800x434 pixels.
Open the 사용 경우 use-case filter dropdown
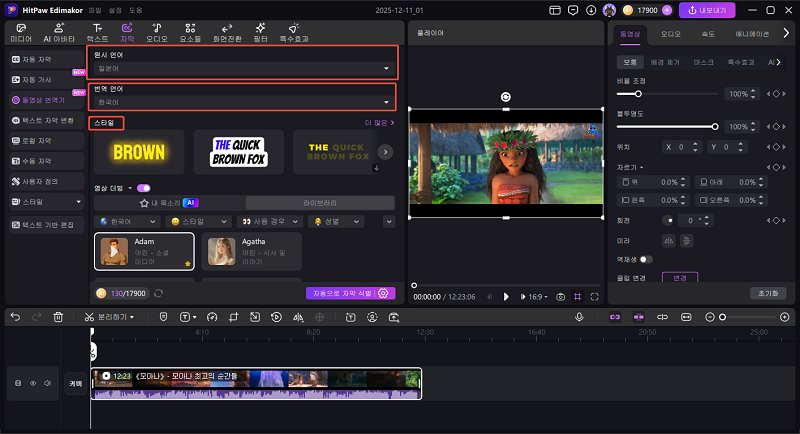click(269, 221)
